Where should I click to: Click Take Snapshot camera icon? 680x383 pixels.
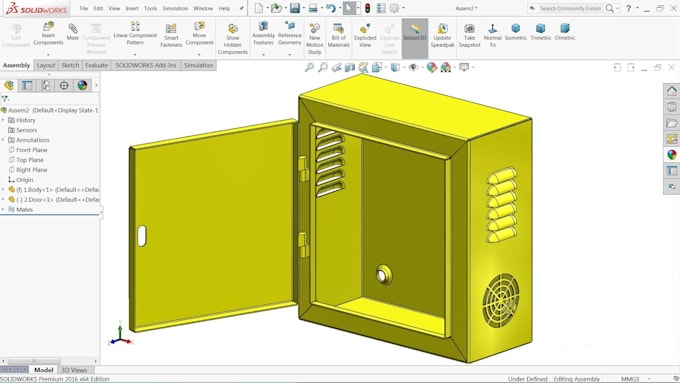(469, 35)
